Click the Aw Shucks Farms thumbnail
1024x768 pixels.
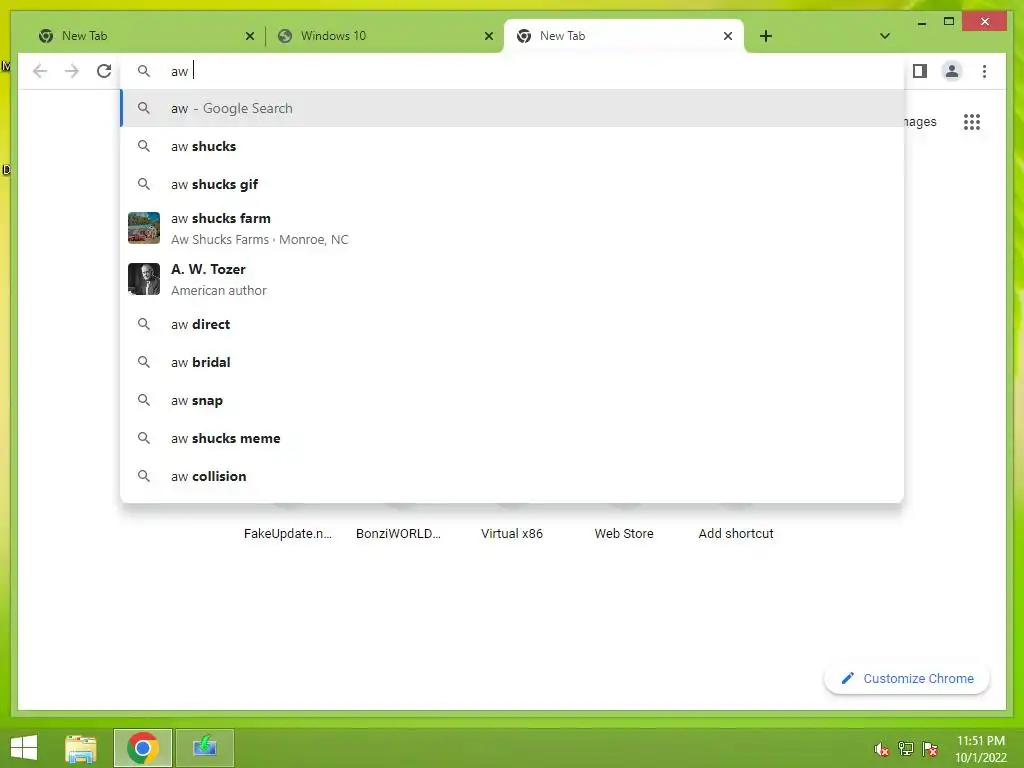click(x=144, y=228)
